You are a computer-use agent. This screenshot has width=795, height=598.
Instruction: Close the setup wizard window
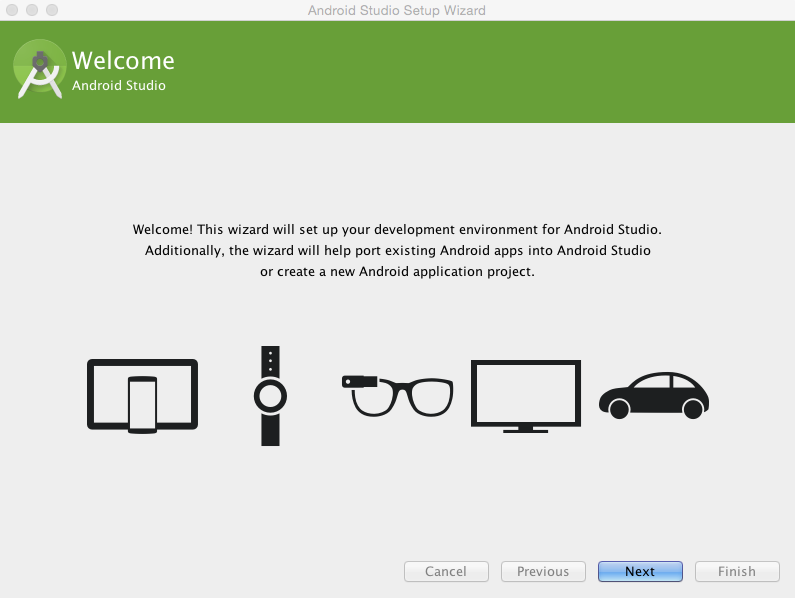click(x=12, y=10)
